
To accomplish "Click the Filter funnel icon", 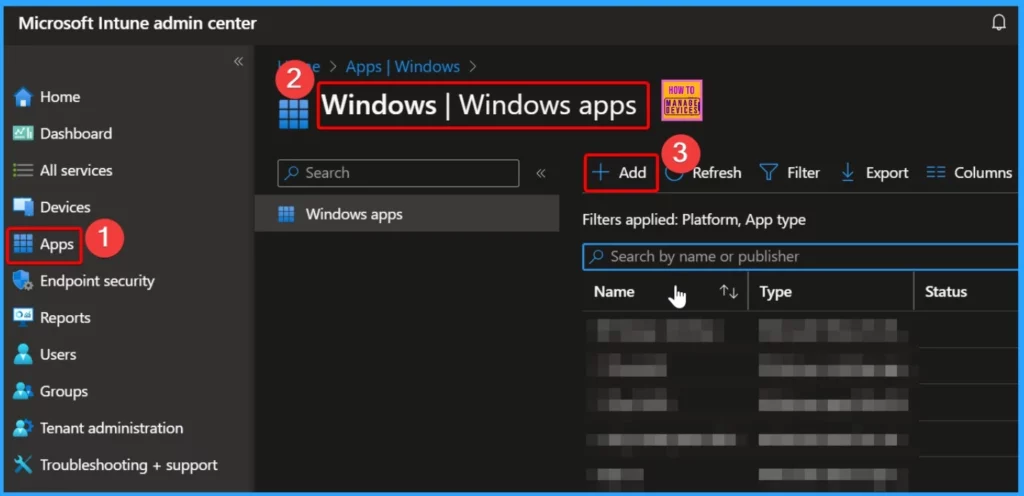I will (769, 173).
